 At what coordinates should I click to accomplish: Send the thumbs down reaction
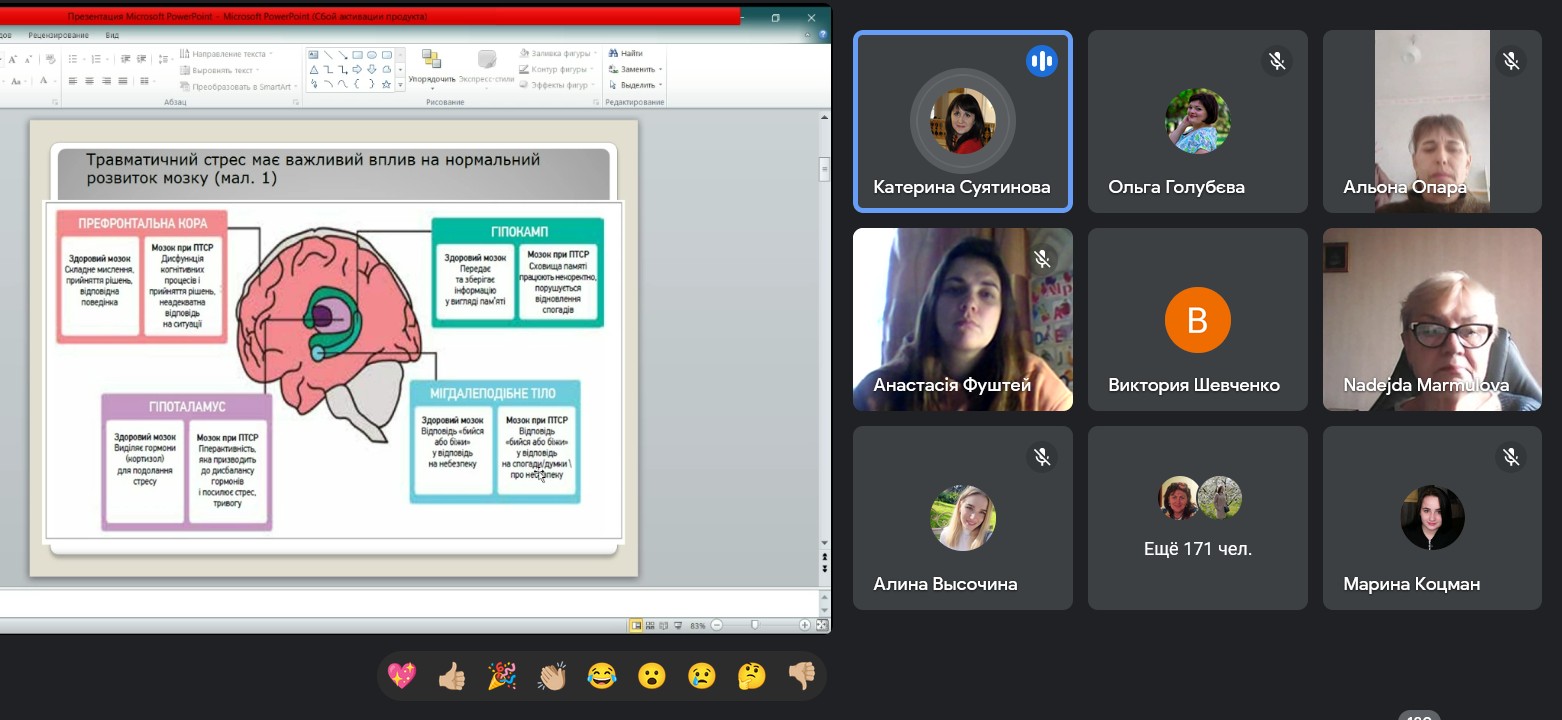coord(802,676)
